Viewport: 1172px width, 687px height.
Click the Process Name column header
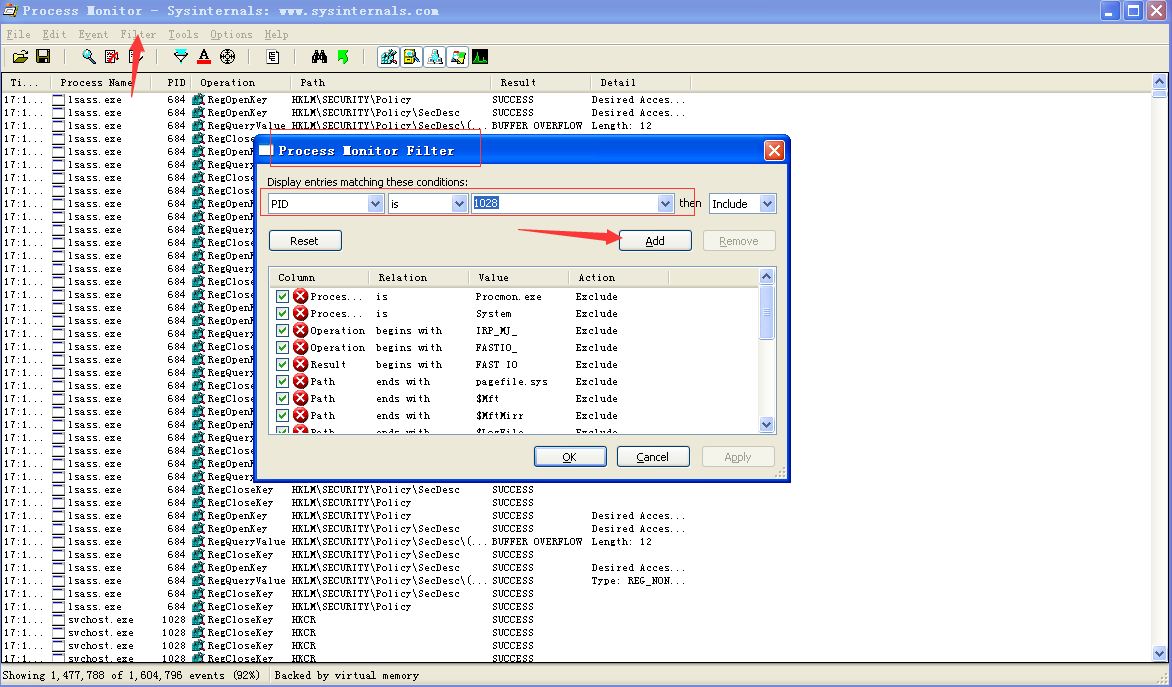(x=100, y=82)
